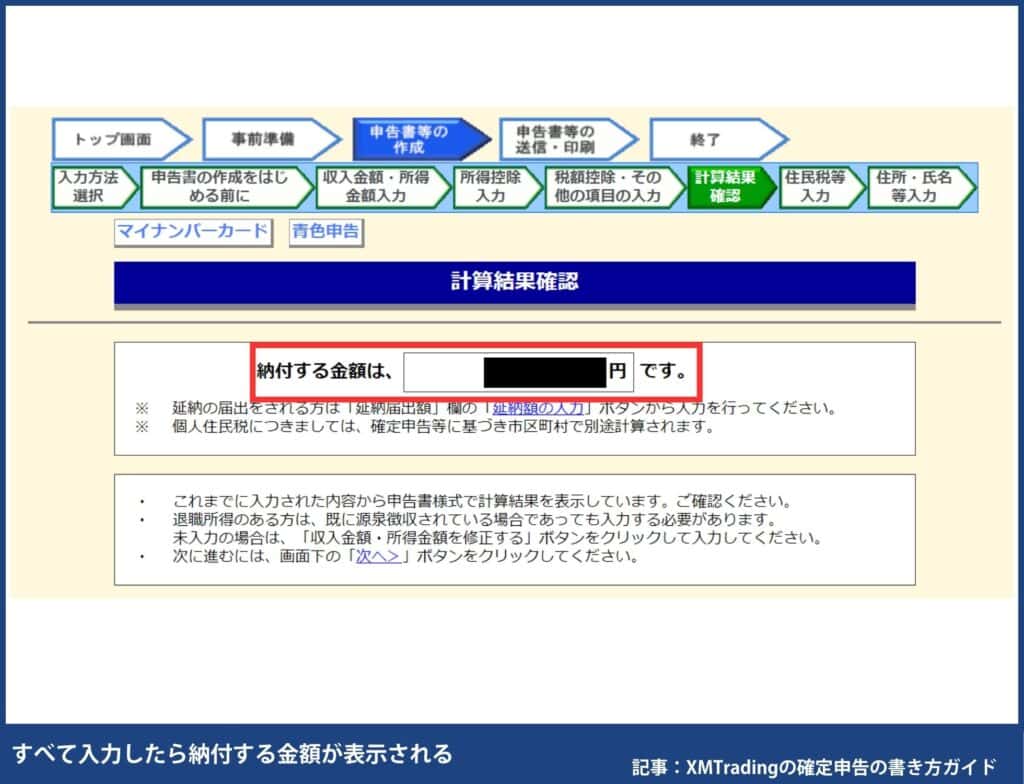Open the 申告書等の送信・印刷 step
This screenshot has width=1024, height=784.
tap(568, 139)
